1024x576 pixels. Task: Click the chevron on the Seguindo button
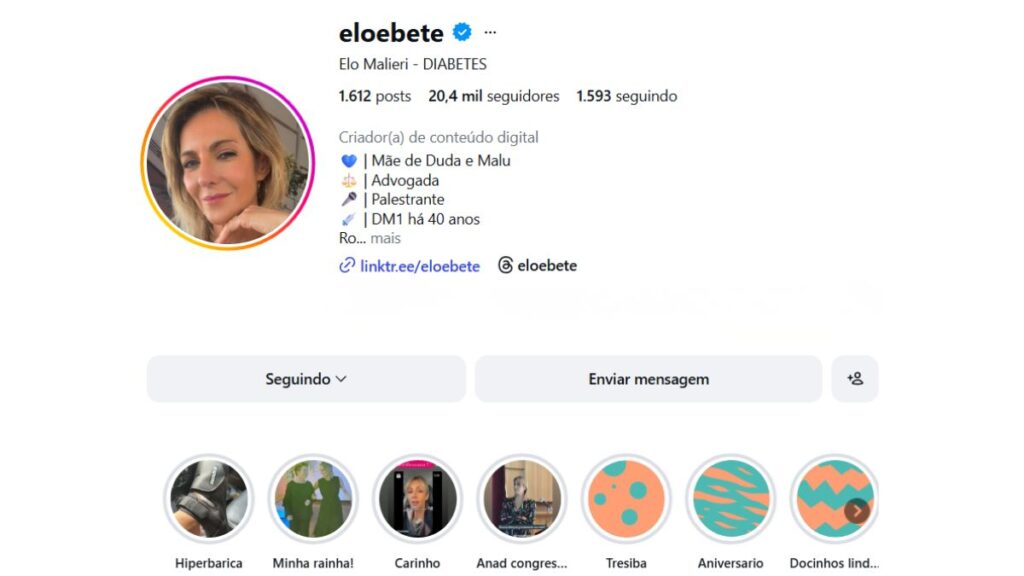(x=341, y=379)
